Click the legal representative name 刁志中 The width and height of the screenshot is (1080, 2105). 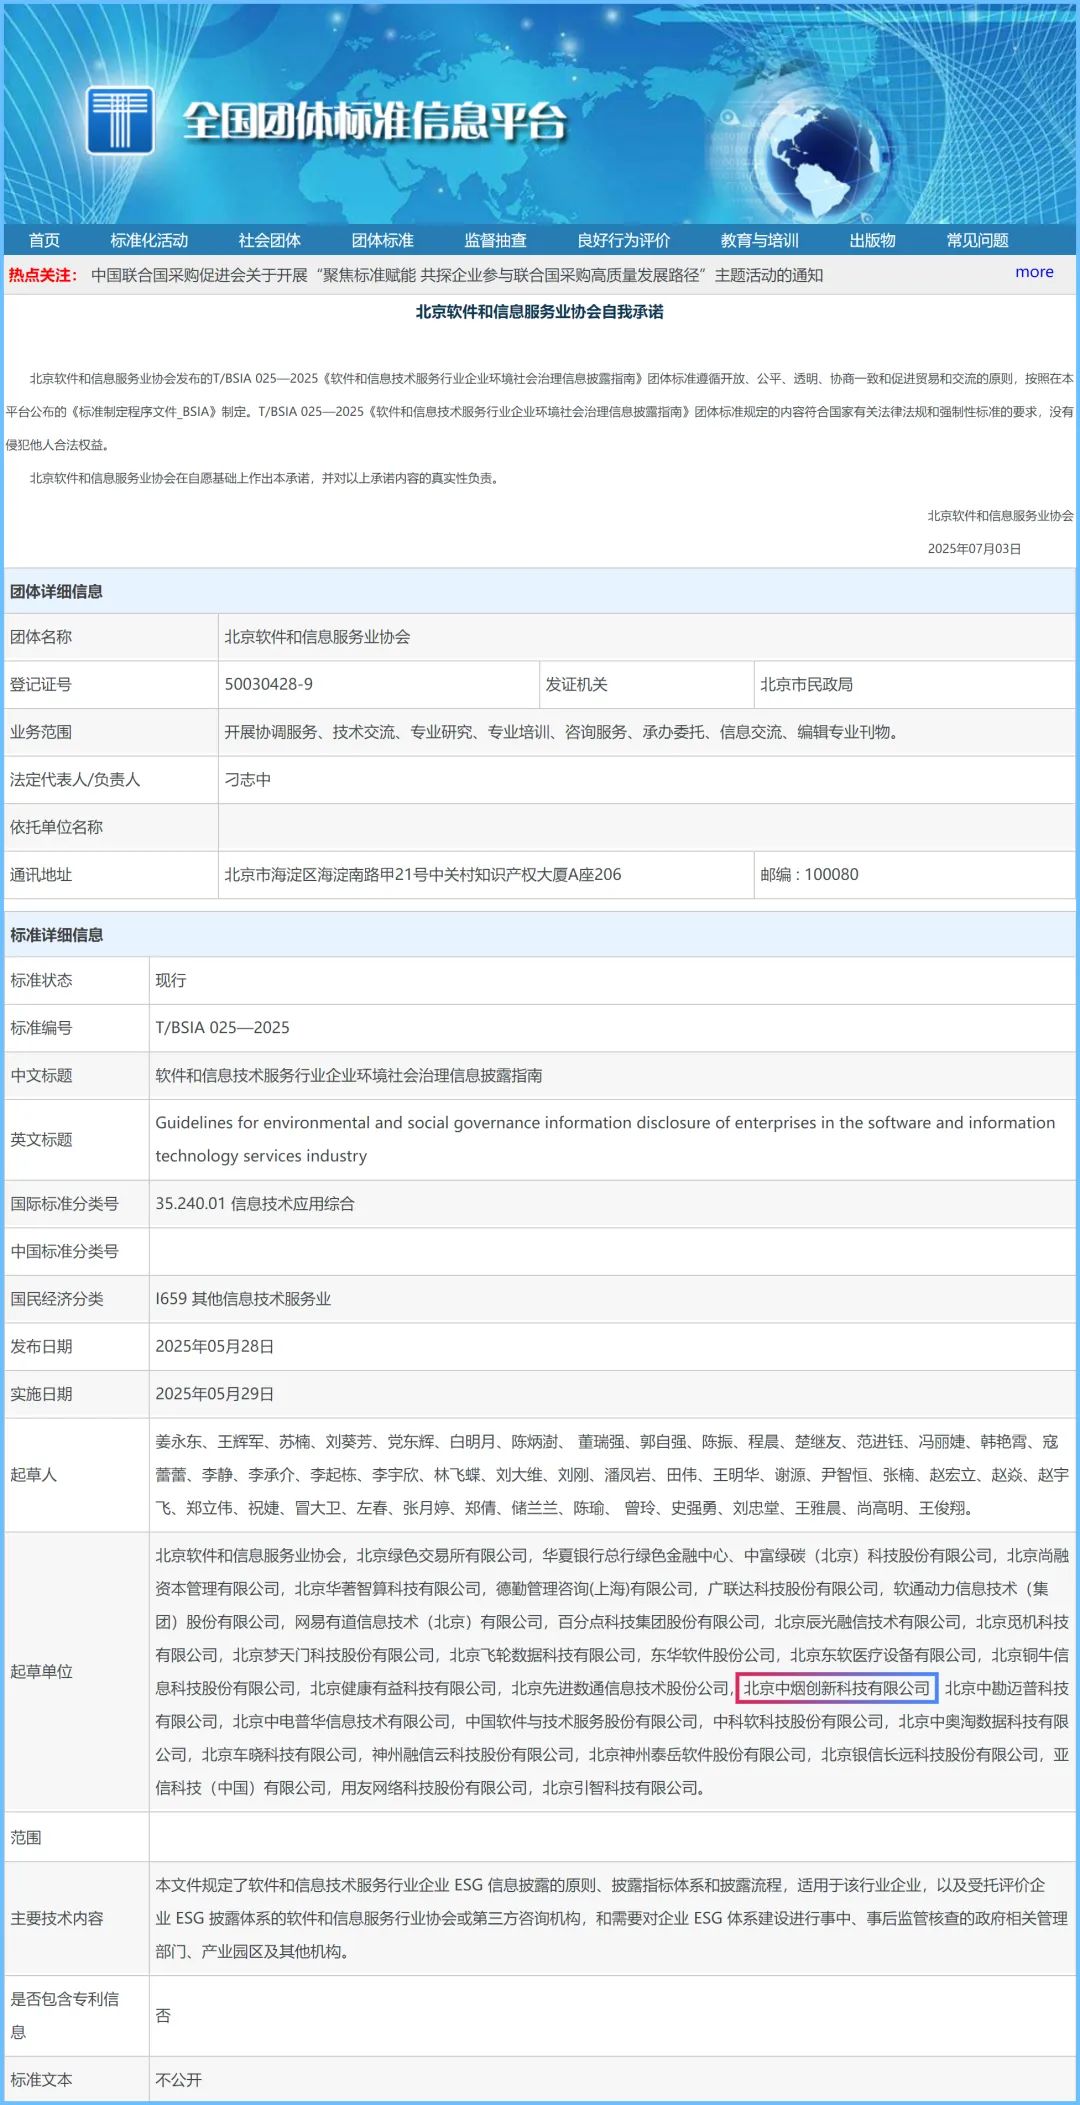[x=247, y=779]
